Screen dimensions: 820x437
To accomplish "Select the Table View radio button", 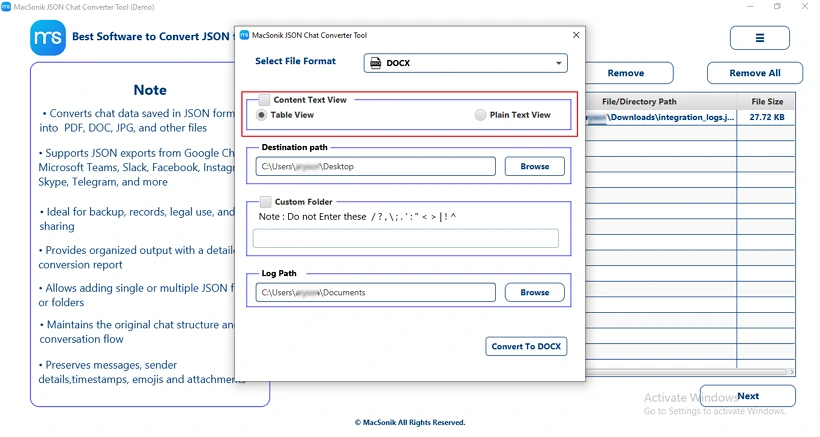I will click(261, 115).
